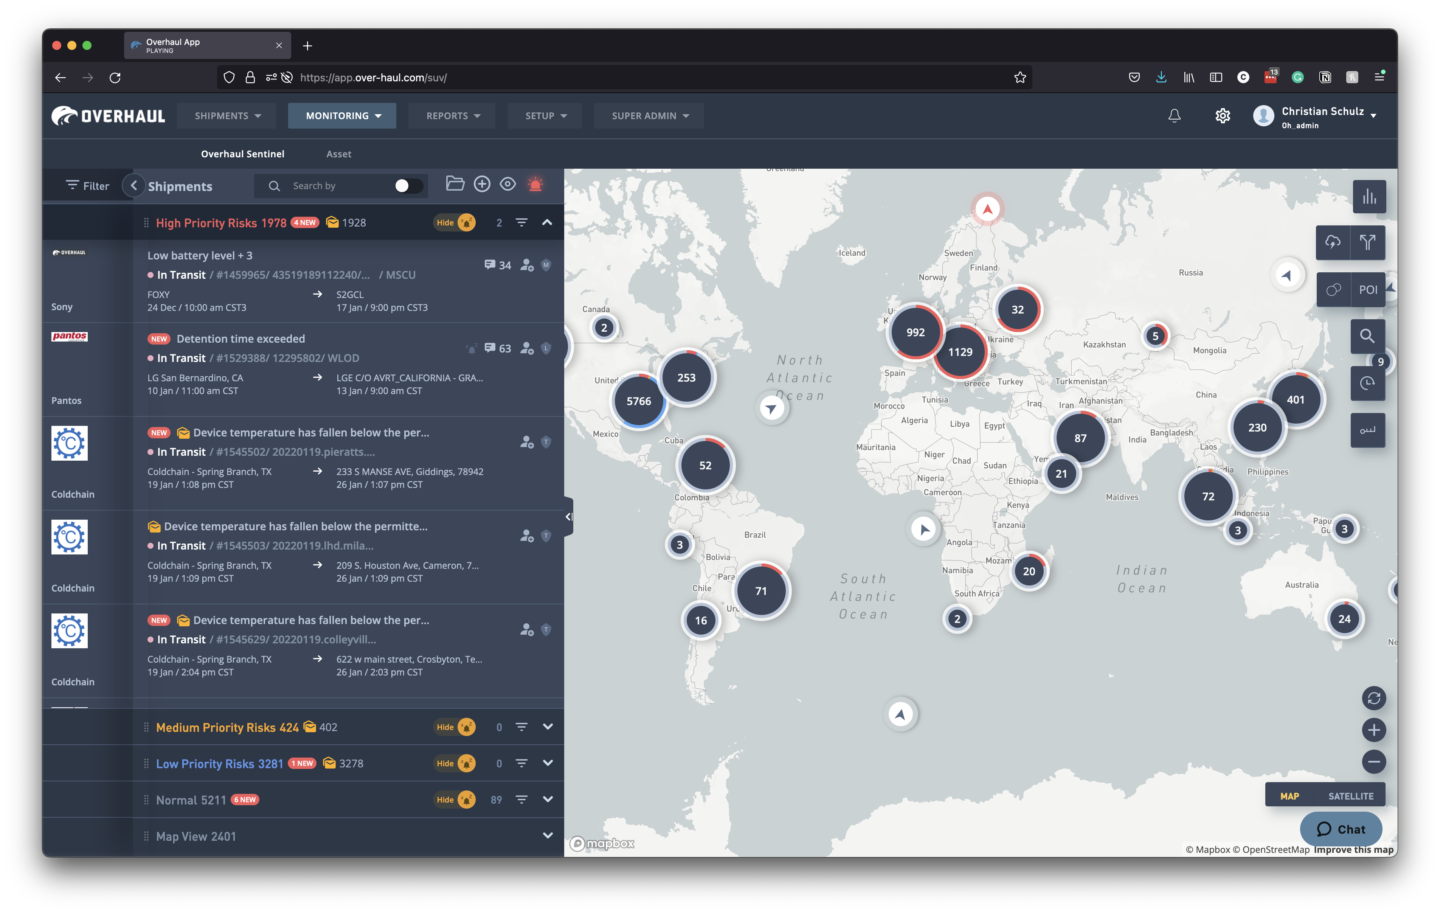The image size is (1440, 913).
Task: Open the MONITORING menu
Action: (x=343, y=116)
